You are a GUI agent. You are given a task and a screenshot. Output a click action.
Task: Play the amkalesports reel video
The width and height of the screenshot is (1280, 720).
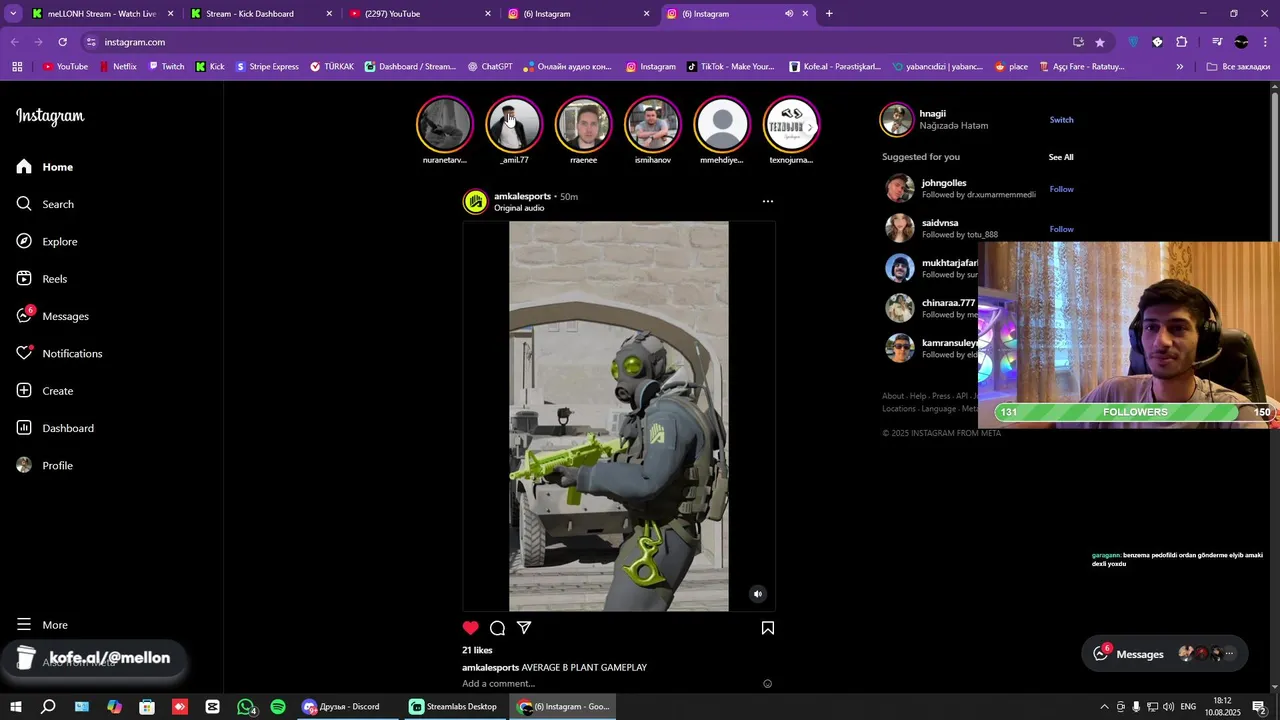pos(619,416)
